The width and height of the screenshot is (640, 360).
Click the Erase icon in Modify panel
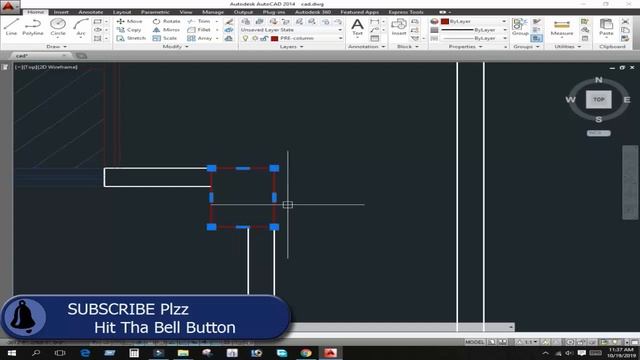click(x=229, y=21)
